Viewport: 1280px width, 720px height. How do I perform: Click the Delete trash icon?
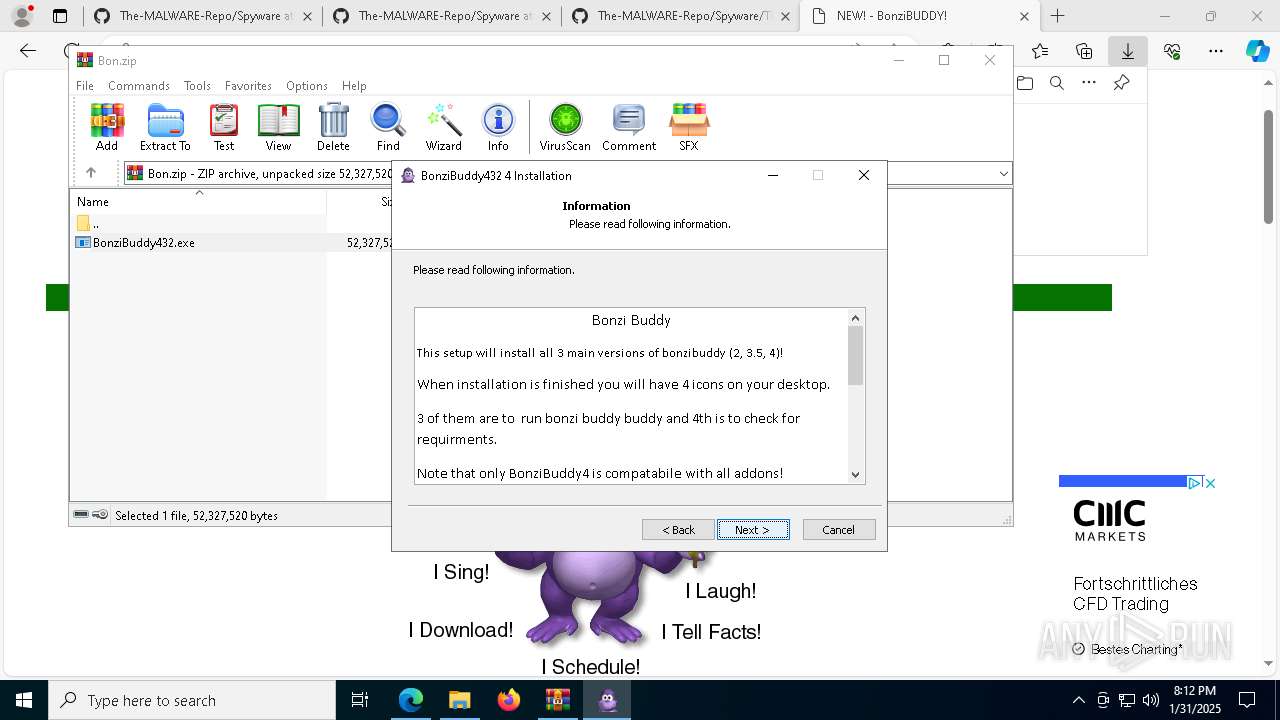point(333,127)
